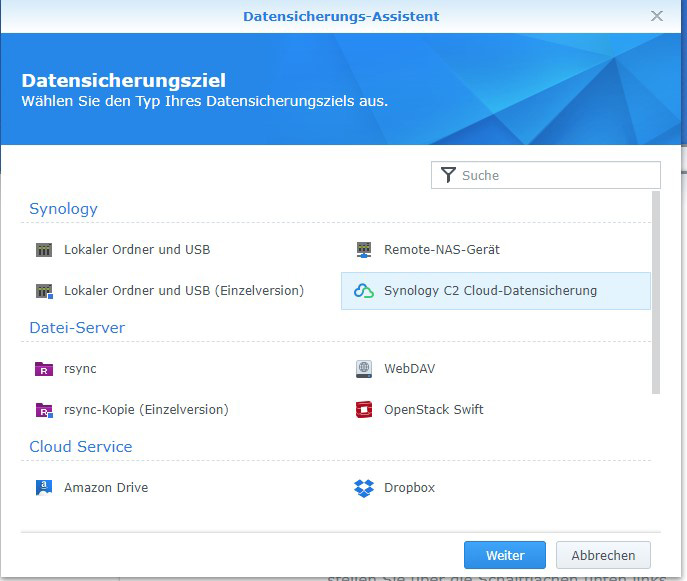Select Synology C2 Cloud-Datensicherung label
Viewport: 687px width, 581px height.
pyautogui.click(x=490, y=291)
